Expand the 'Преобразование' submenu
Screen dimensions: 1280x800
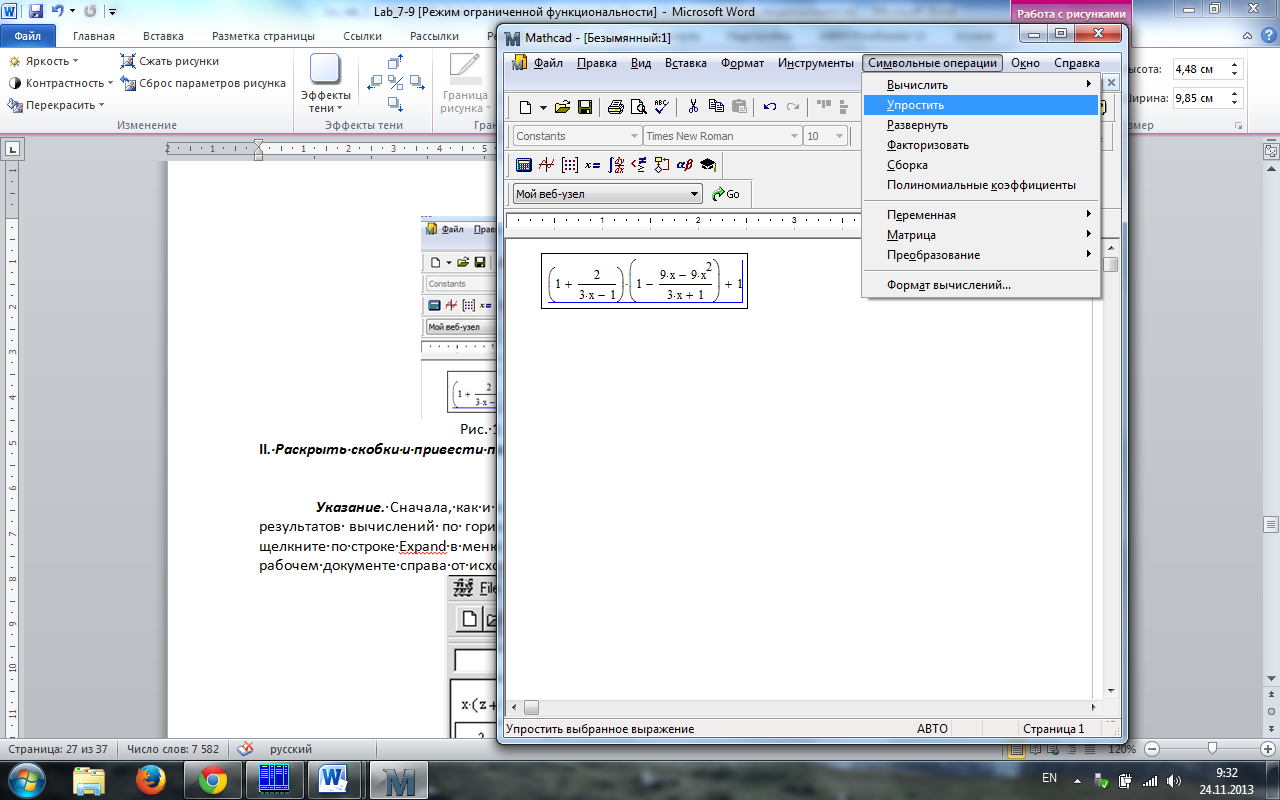click(x=981, y=255)
